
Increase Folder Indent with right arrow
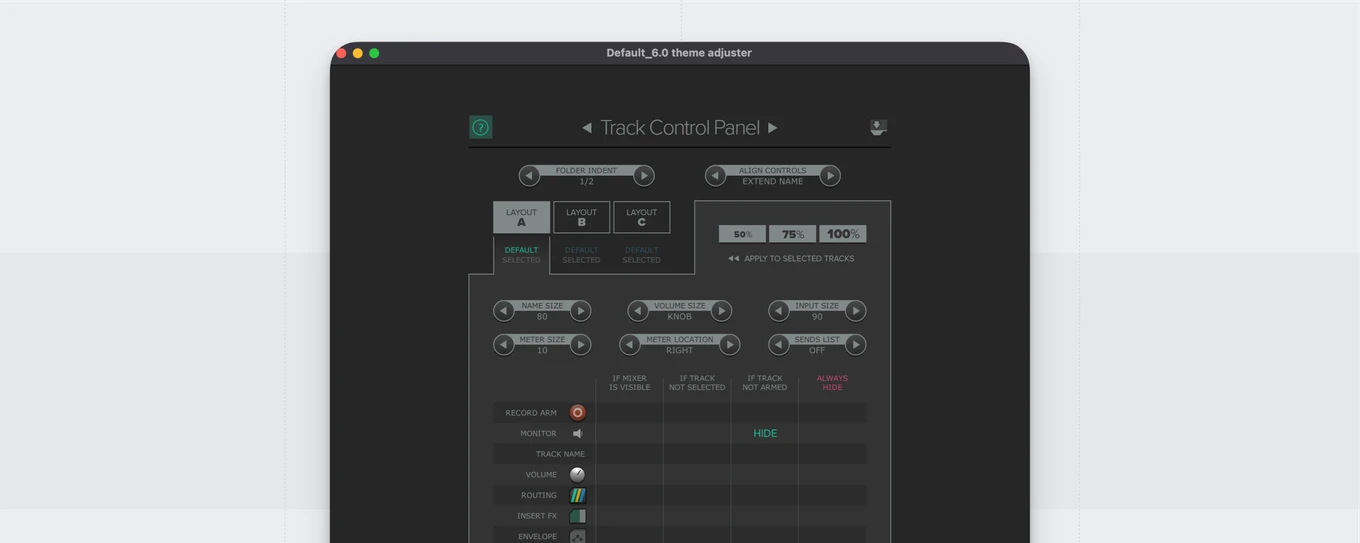[x=644, y=175]
